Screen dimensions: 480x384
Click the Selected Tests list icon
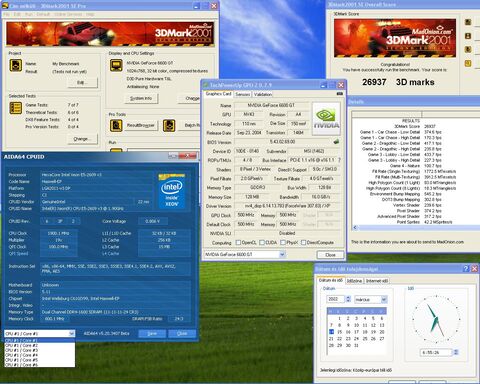pos(16,108)
